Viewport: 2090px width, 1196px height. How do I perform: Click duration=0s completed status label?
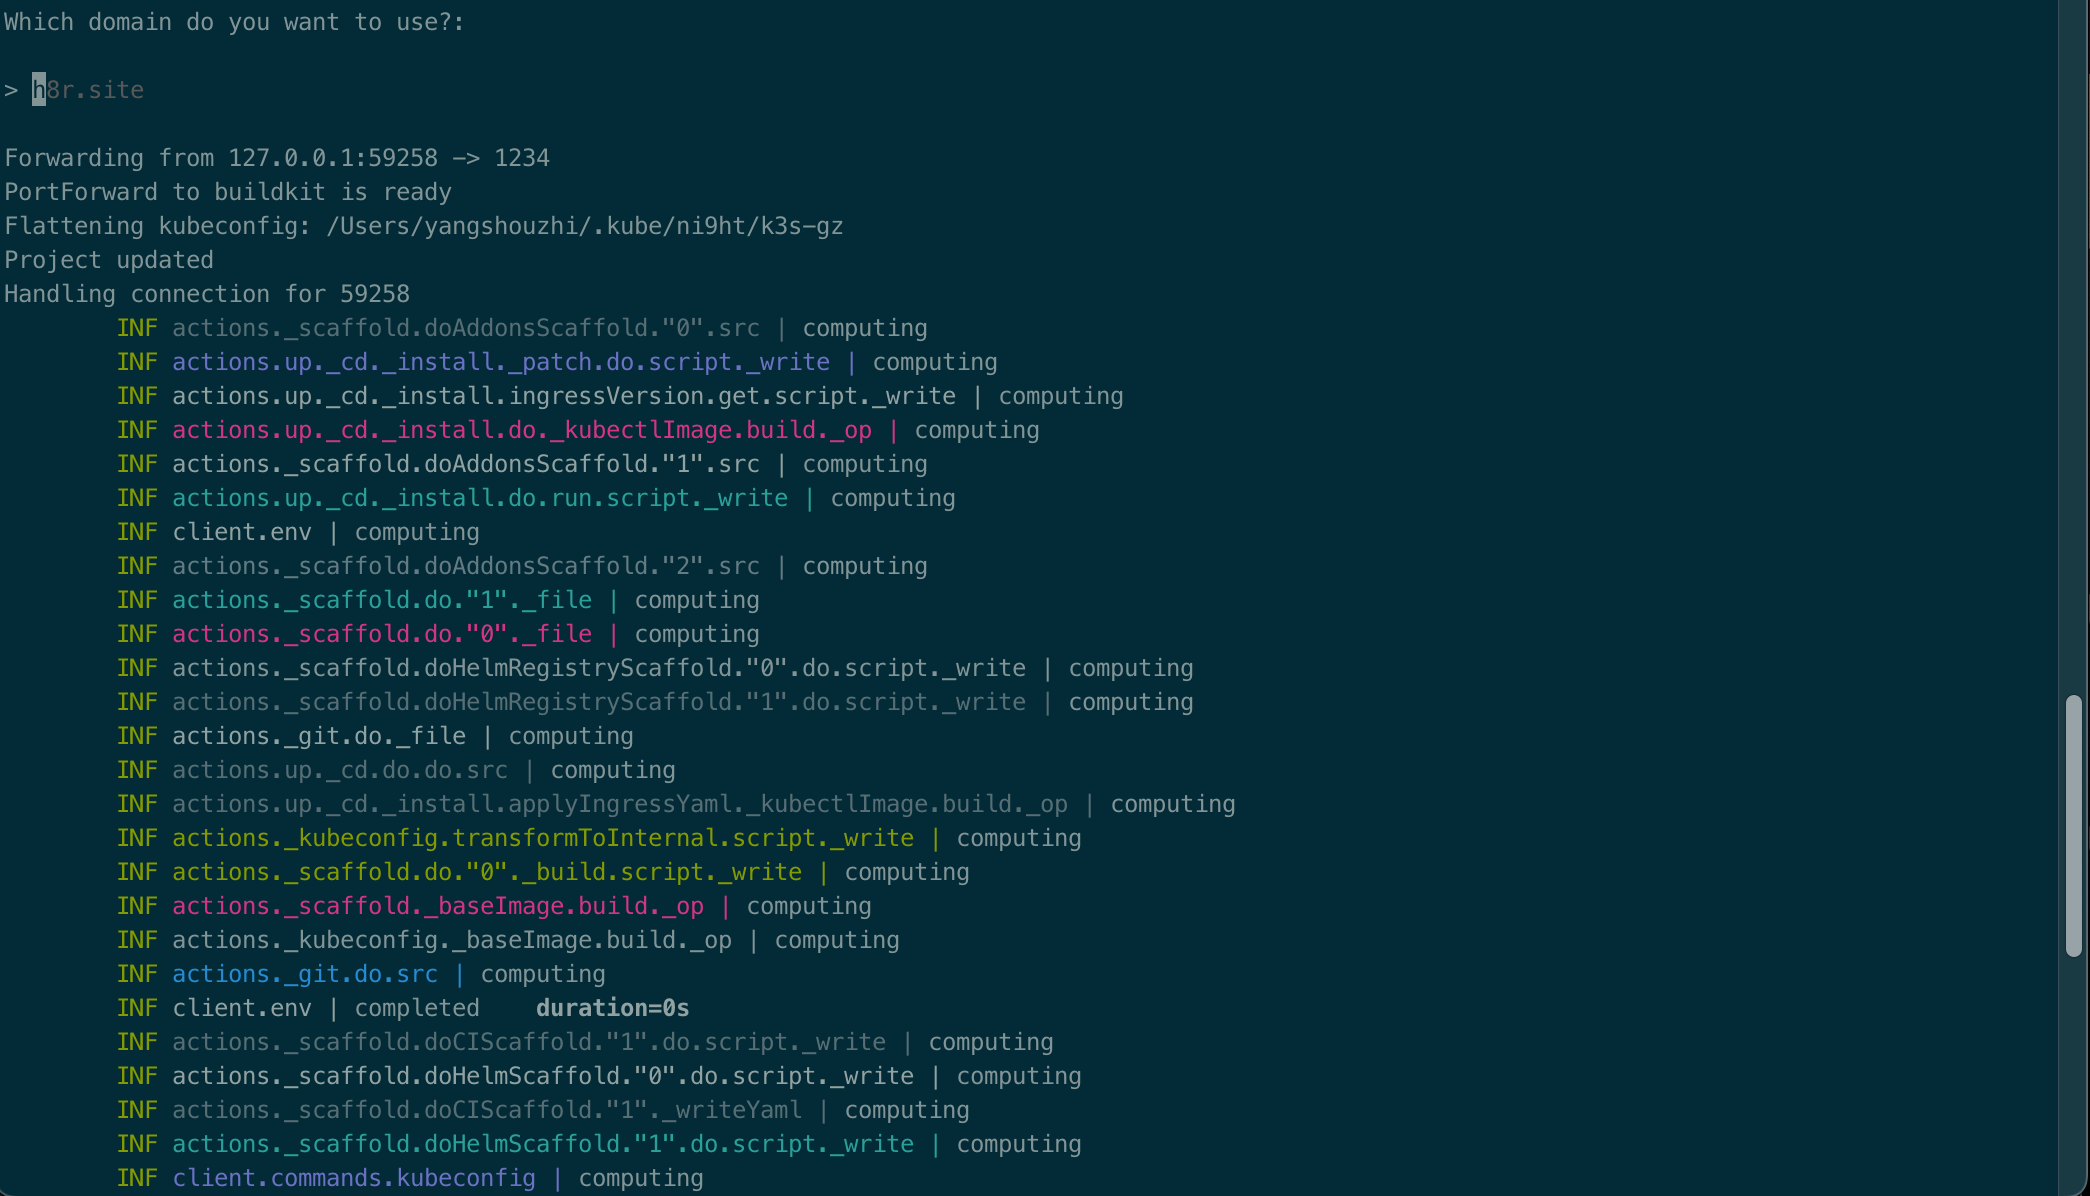coord(611,1008)
